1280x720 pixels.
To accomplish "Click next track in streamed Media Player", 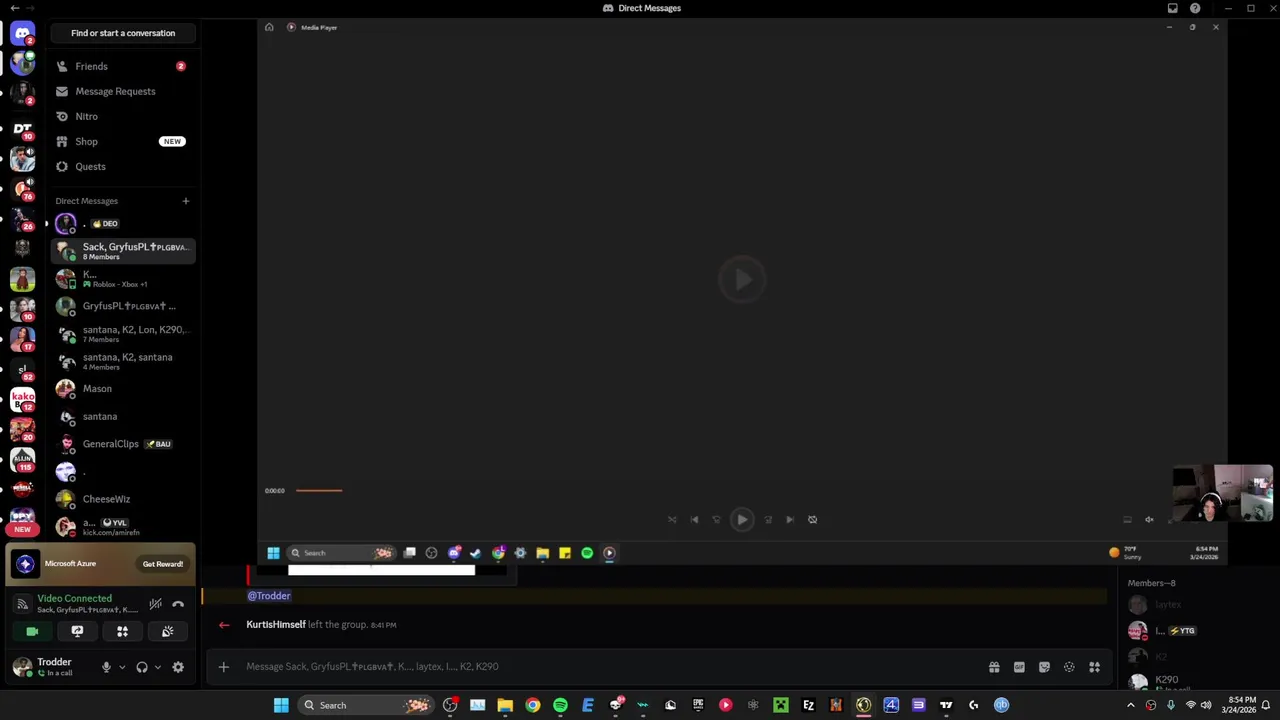I will point(790,519).
